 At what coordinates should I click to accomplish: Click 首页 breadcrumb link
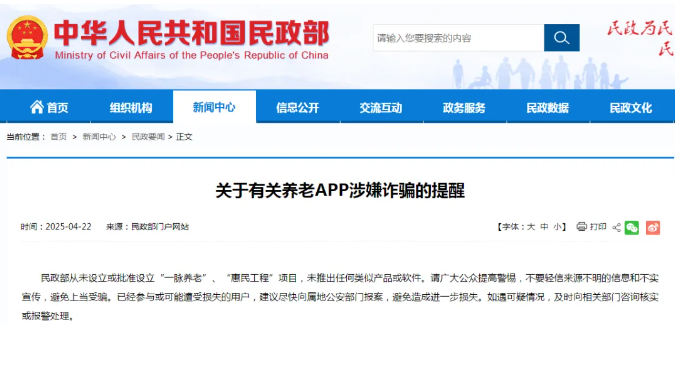59,137
